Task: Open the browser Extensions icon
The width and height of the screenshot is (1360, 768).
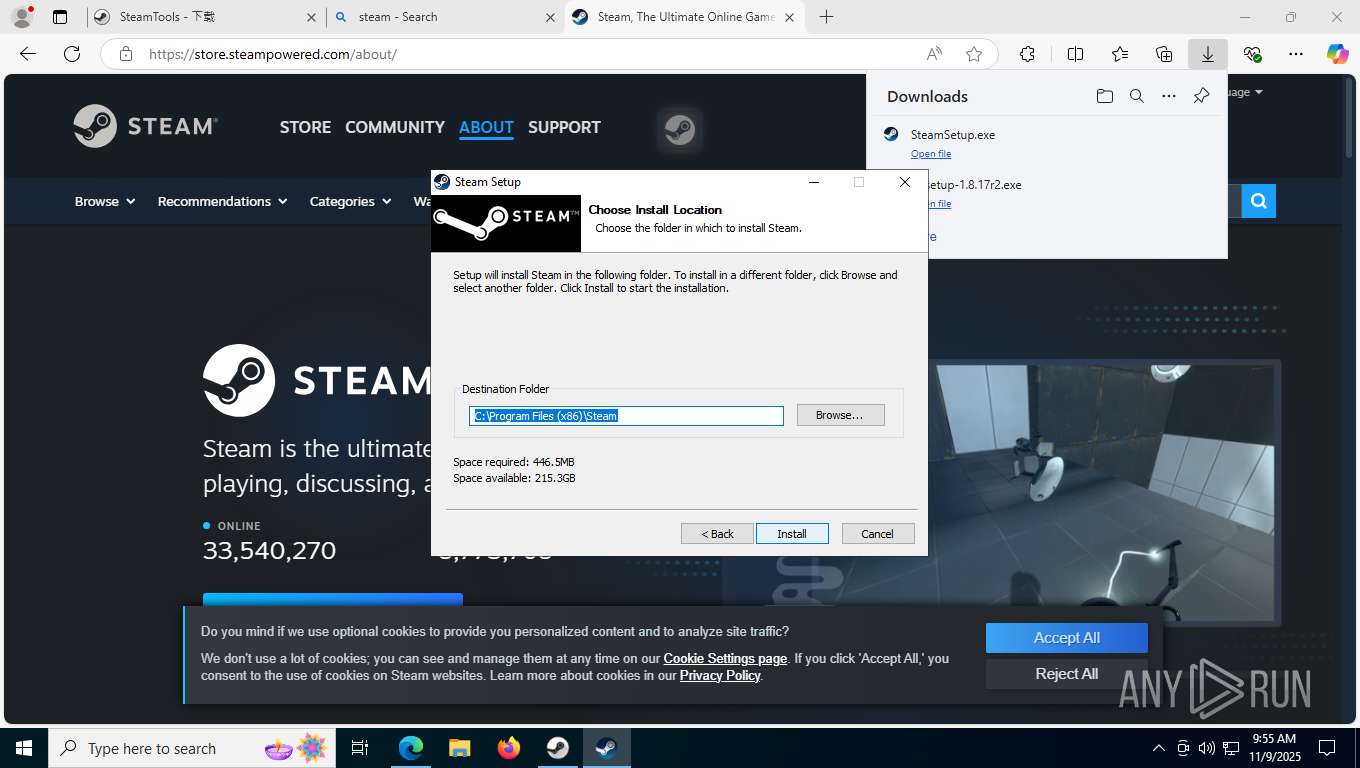Action: [1027, 54]
